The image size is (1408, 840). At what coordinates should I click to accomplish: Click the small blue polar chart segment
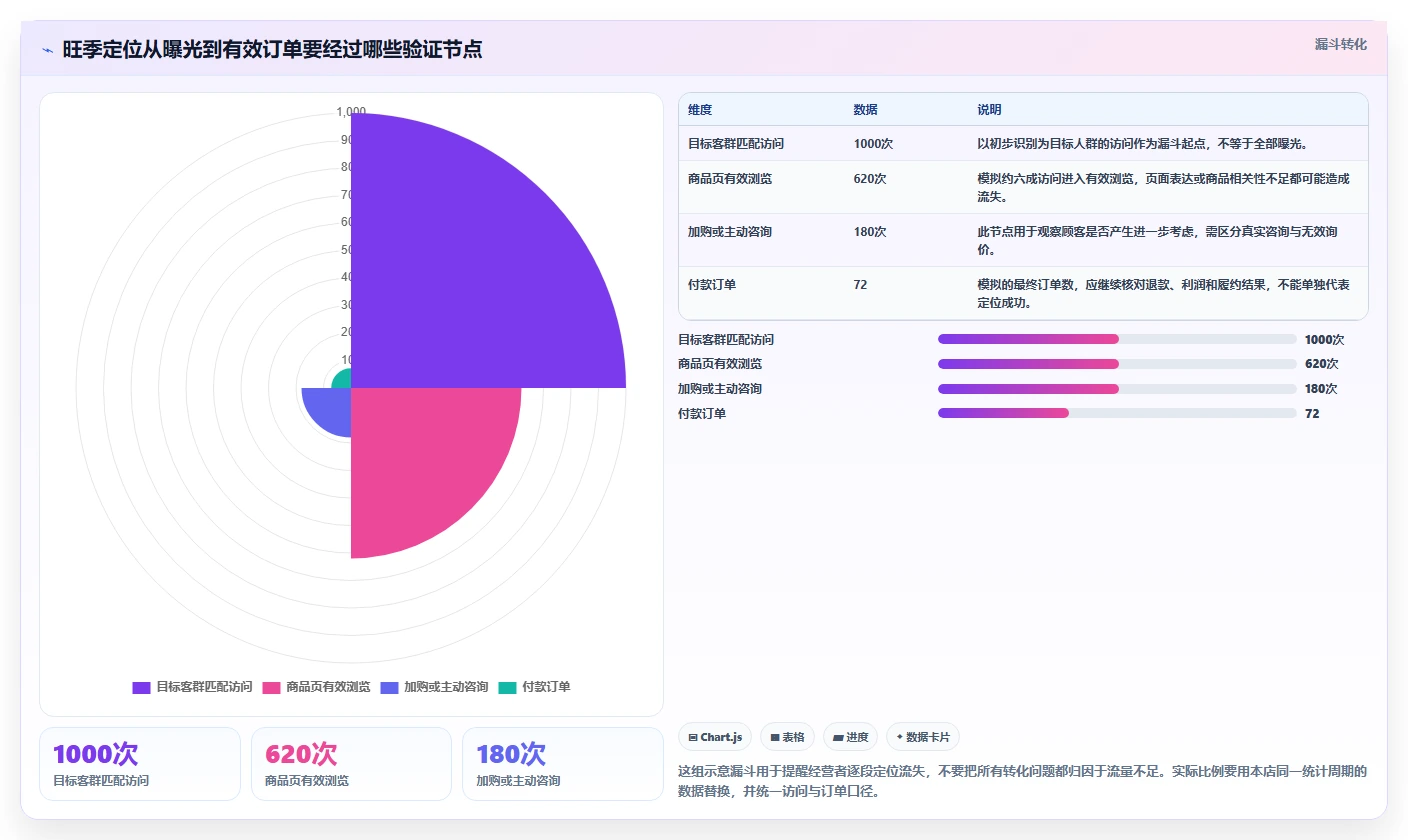click(x=330, y=408)
